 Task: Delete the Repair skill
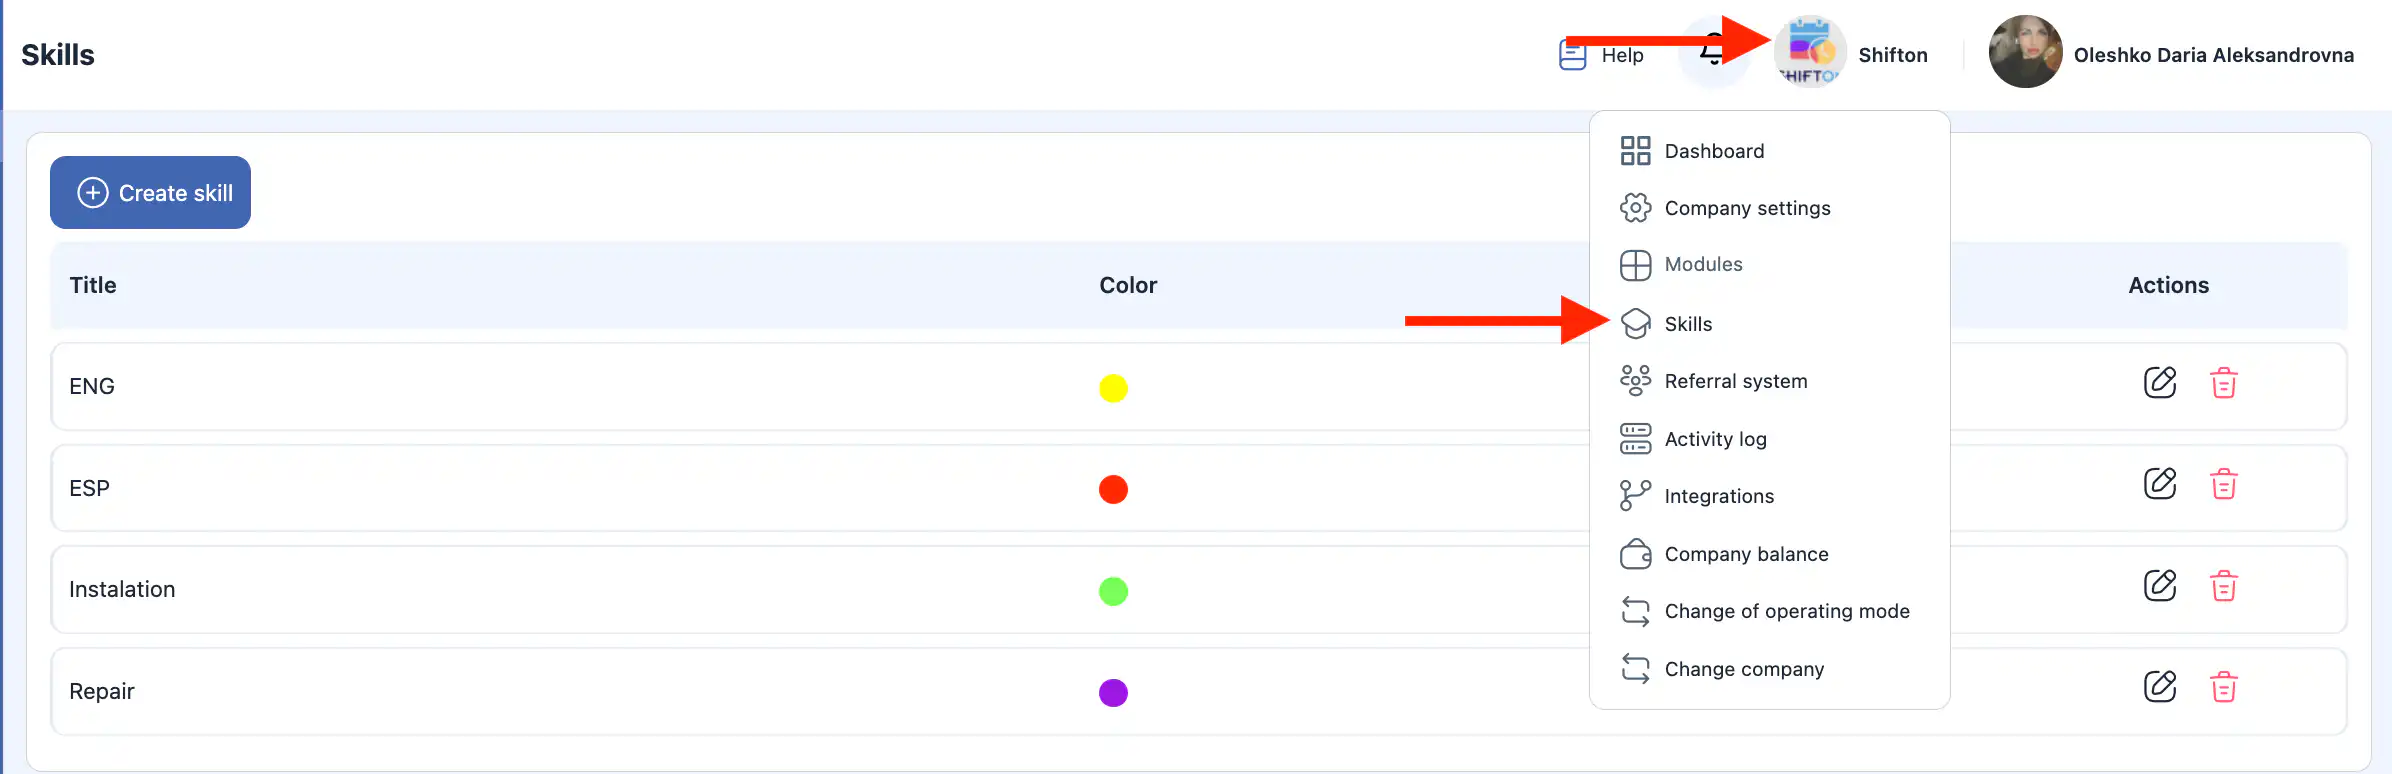(2223, 687)
